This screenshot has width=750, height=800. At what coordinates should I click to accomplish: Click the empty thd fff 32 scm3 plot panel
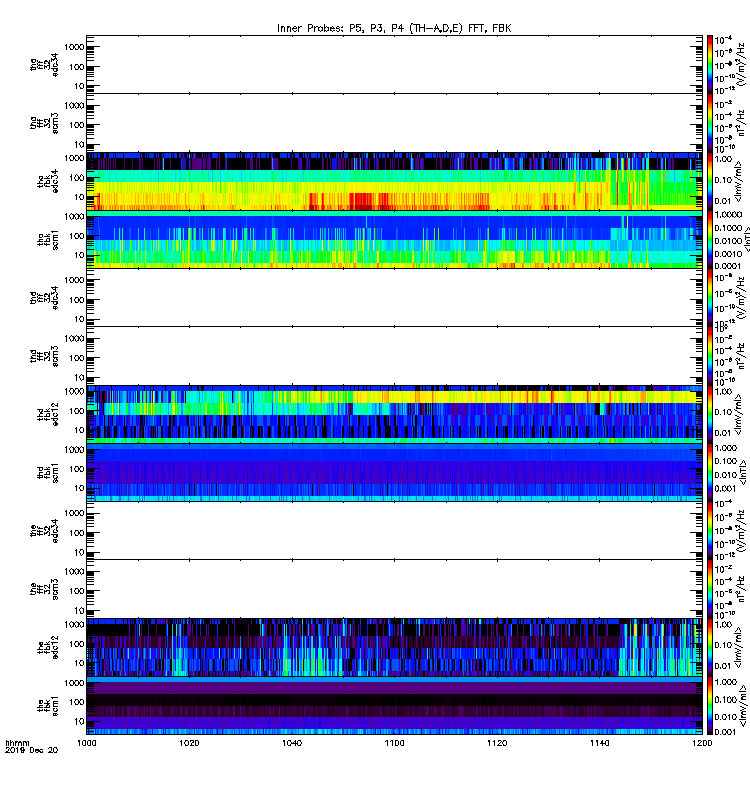[x=394, y=356]
